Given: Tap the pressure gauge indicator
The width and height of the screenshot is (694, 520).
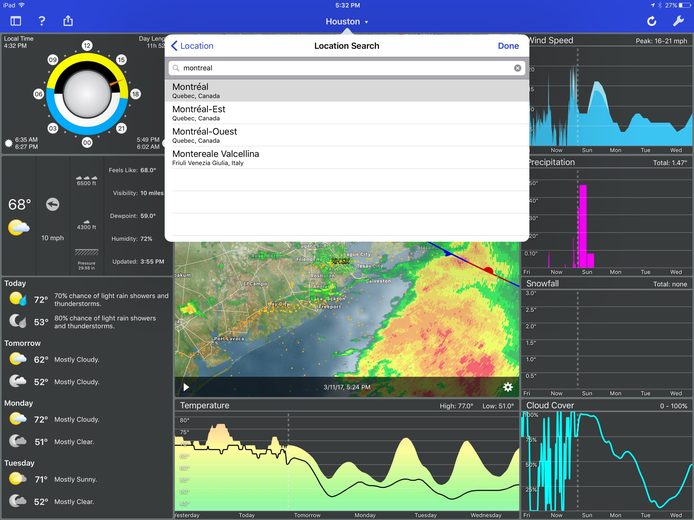Looking at the screenshot, I should (86, 252).
